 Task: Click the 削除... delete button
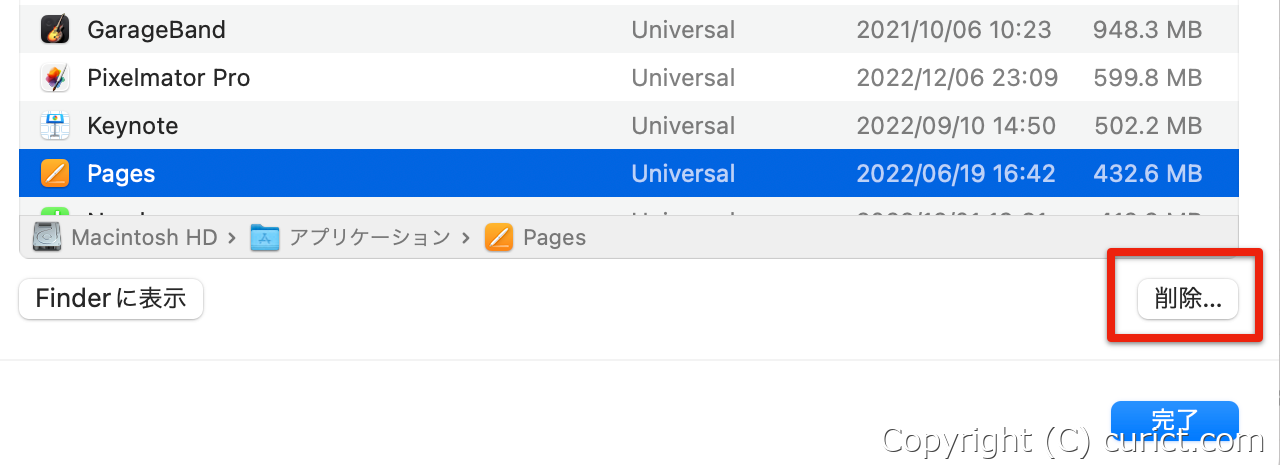pyautogui.click(x=1188, y=299)
